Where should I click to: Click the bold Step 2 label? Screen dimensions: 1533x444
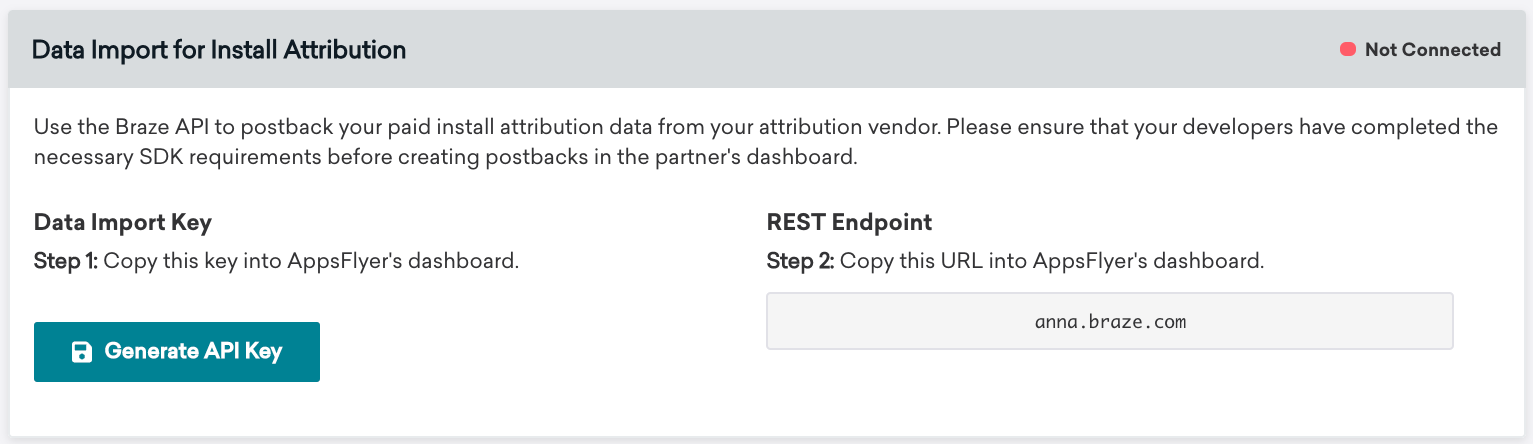point(800,262)
